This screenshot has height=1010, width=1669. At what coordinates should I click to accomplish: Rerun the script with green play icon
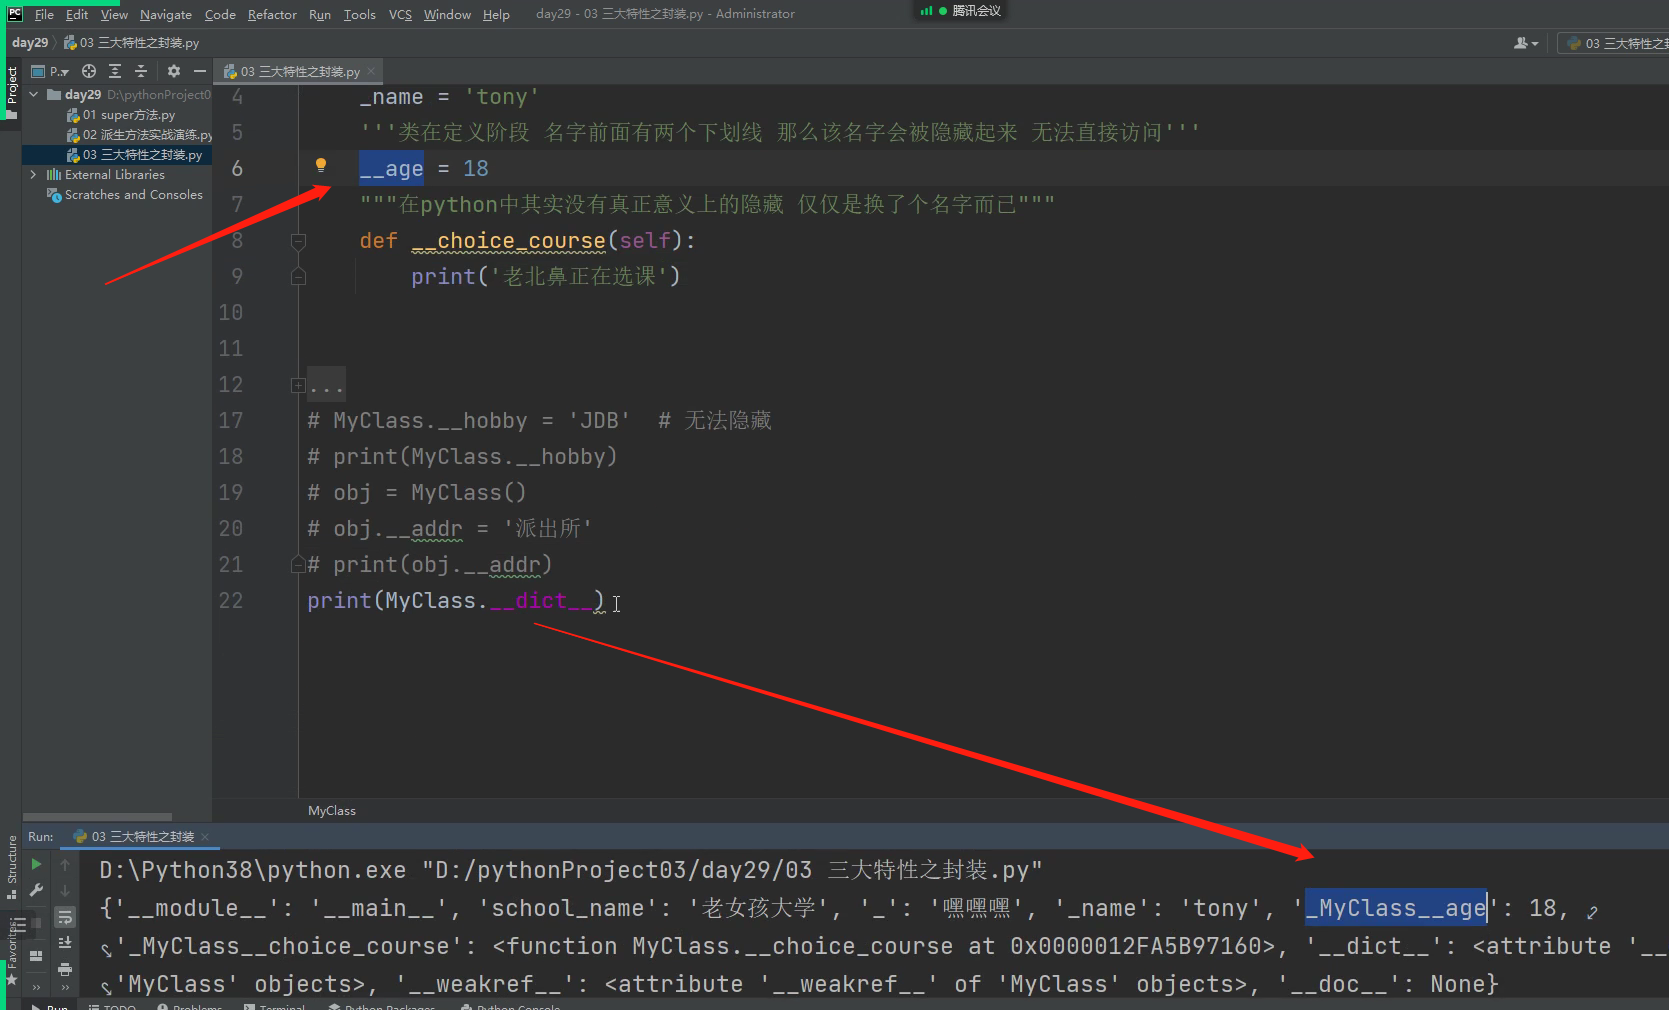point(36,864)
